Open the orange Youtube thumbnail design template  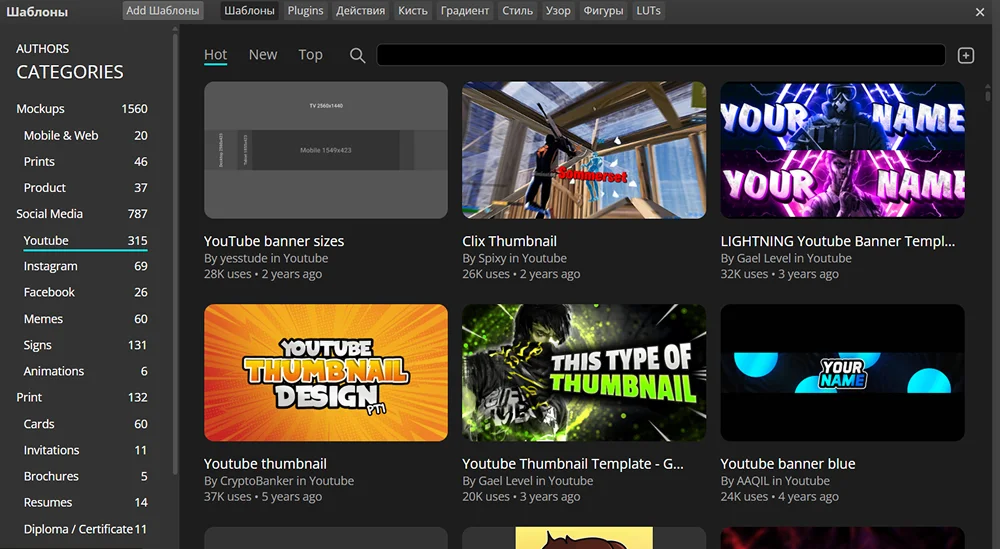coord(325,372)
